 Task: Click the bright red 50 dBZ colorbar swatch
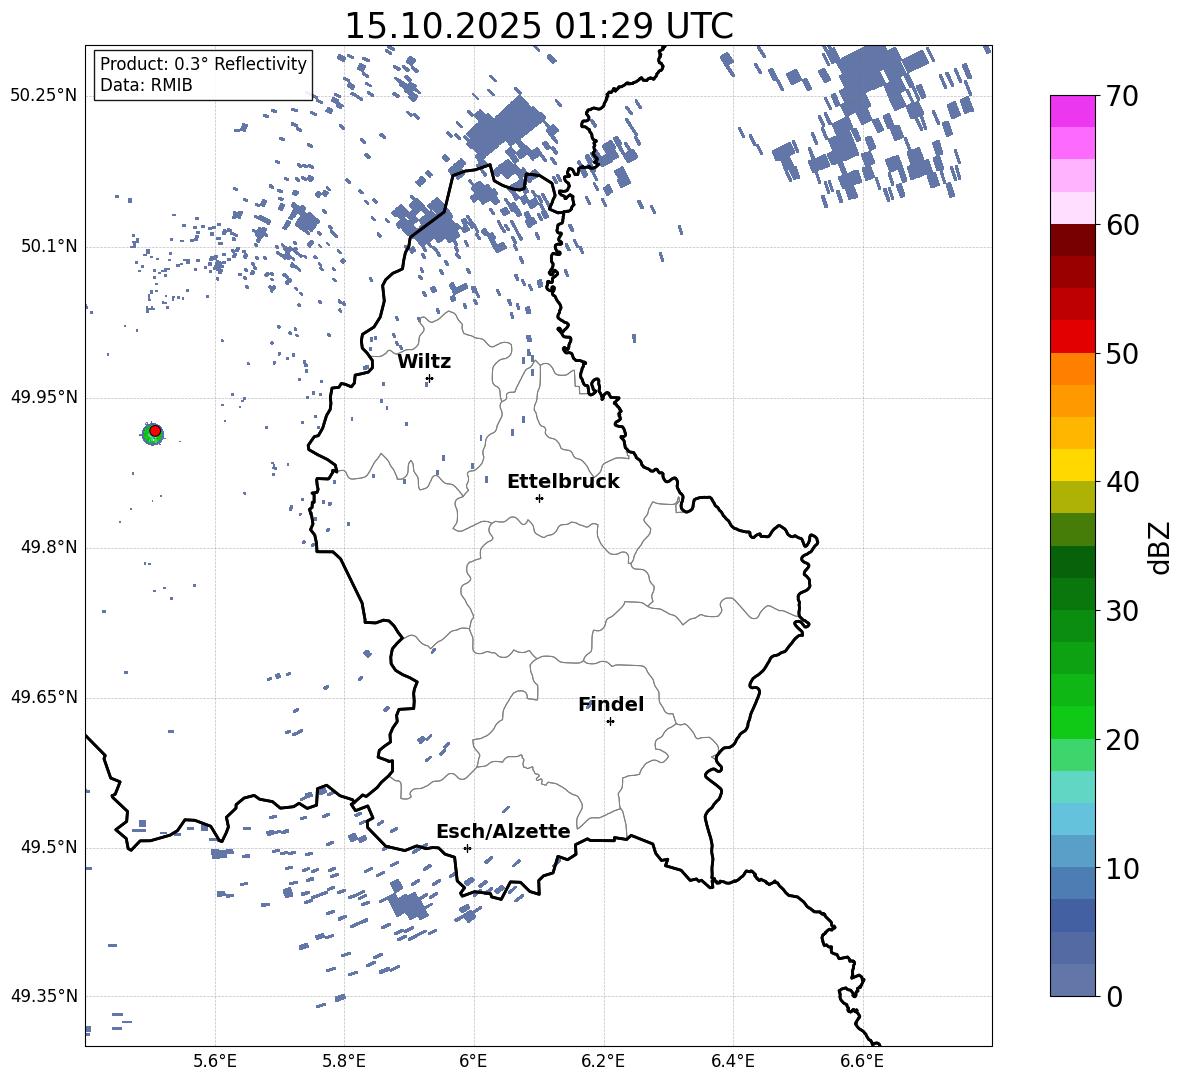[x=1072, y=337]
